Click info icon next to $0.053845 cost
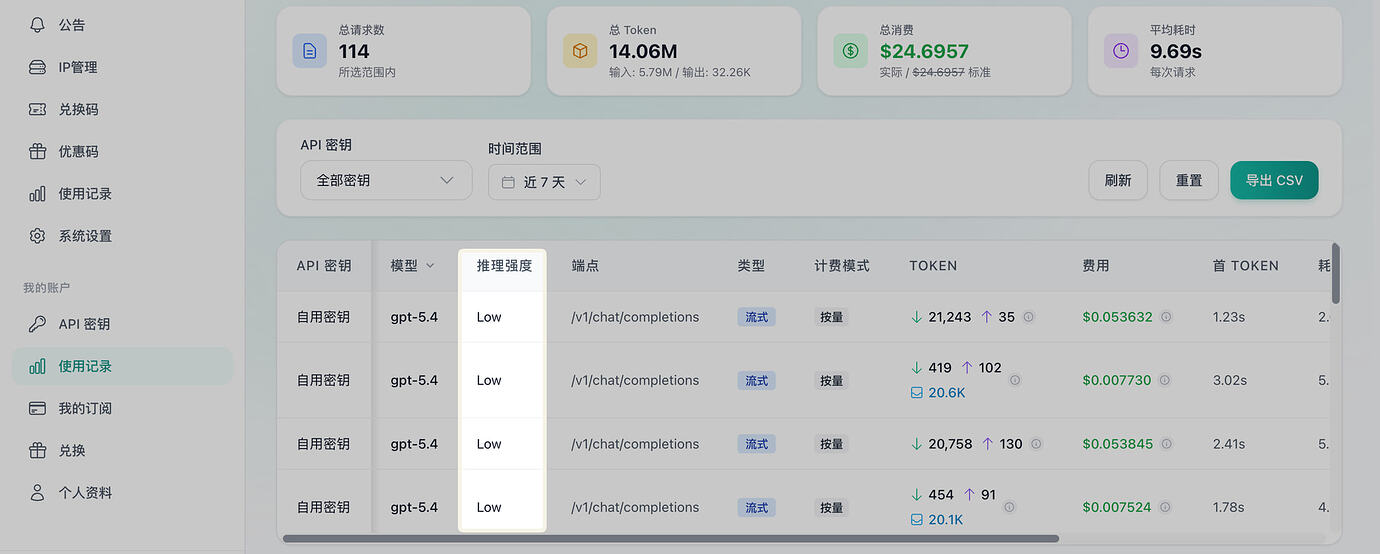 tap(1166, 444)
